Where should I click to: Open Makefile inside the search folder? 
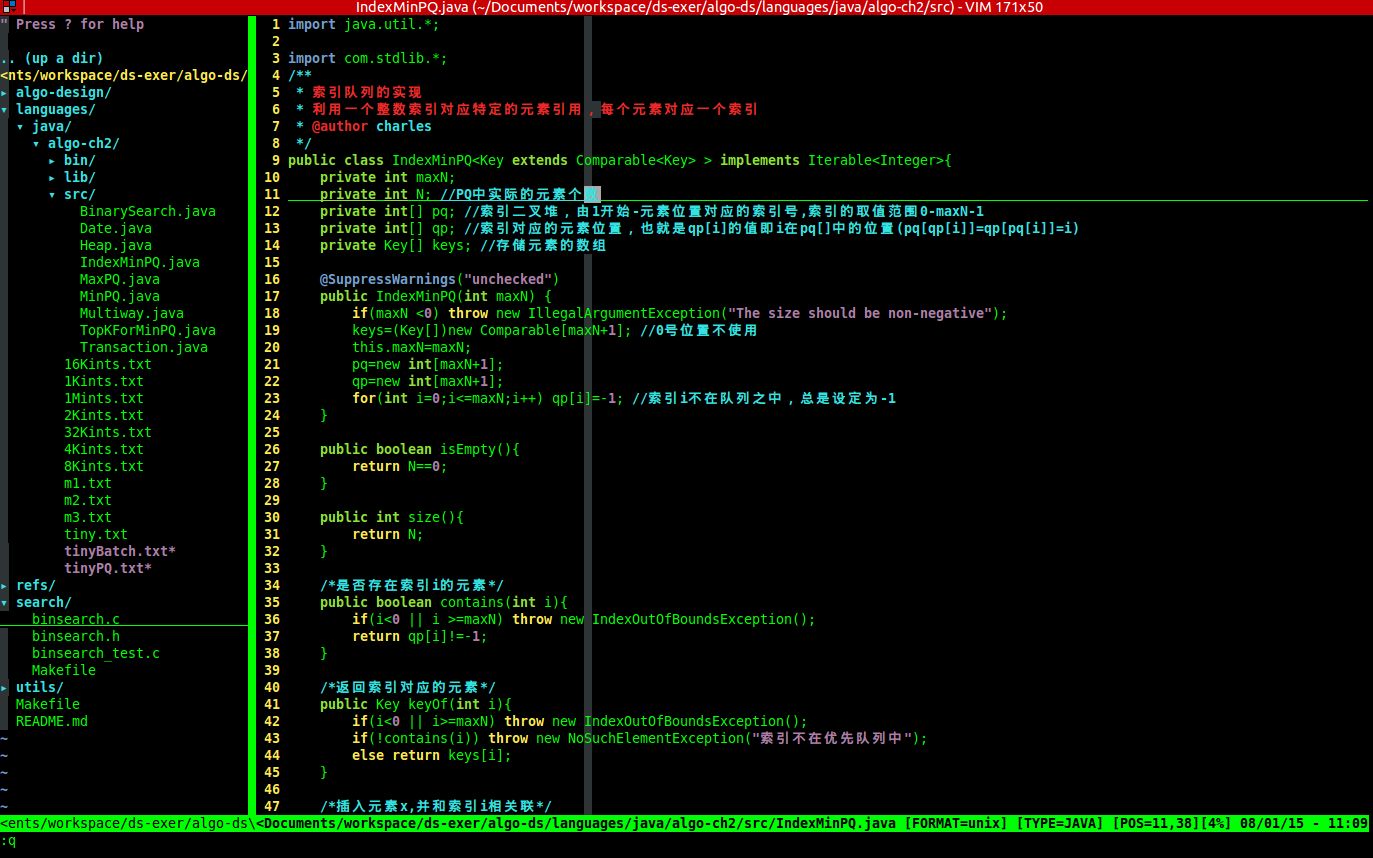pyautogui.click(x=63, y=671)
